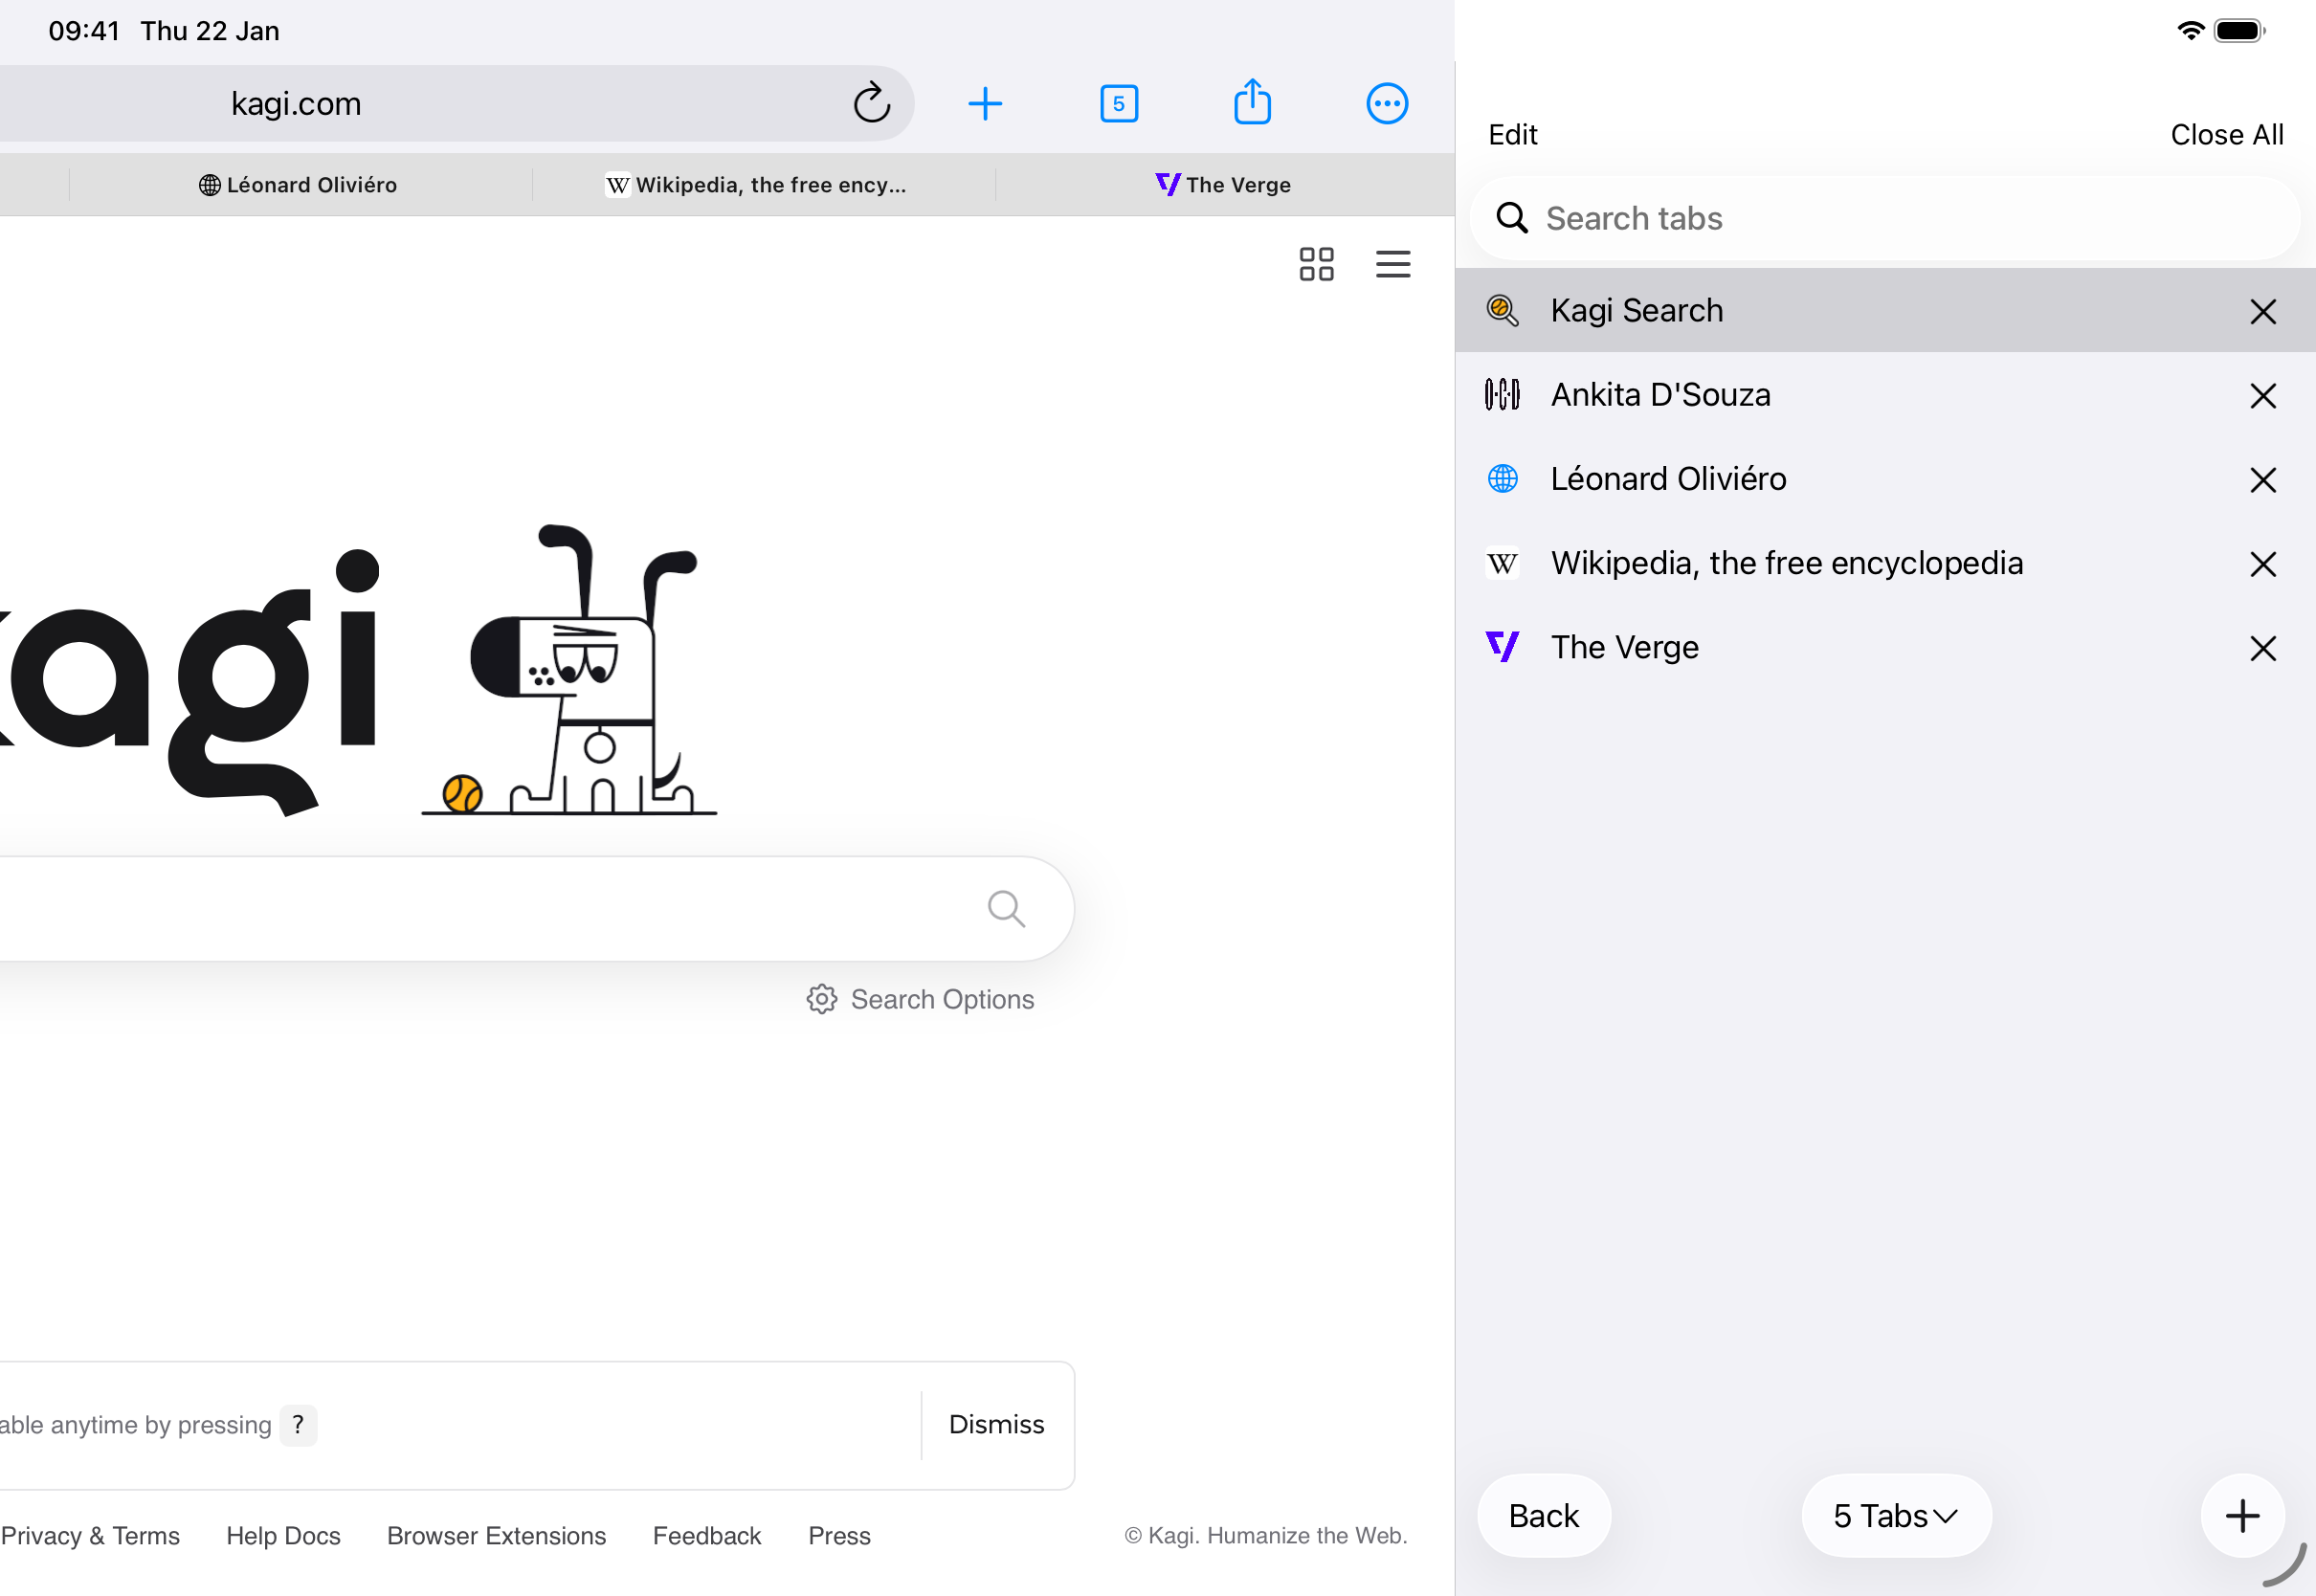Screen dimensions: 2316x1596
Task: Create a new tab with the plus button bottom right
Action: coord(2243,1515)
